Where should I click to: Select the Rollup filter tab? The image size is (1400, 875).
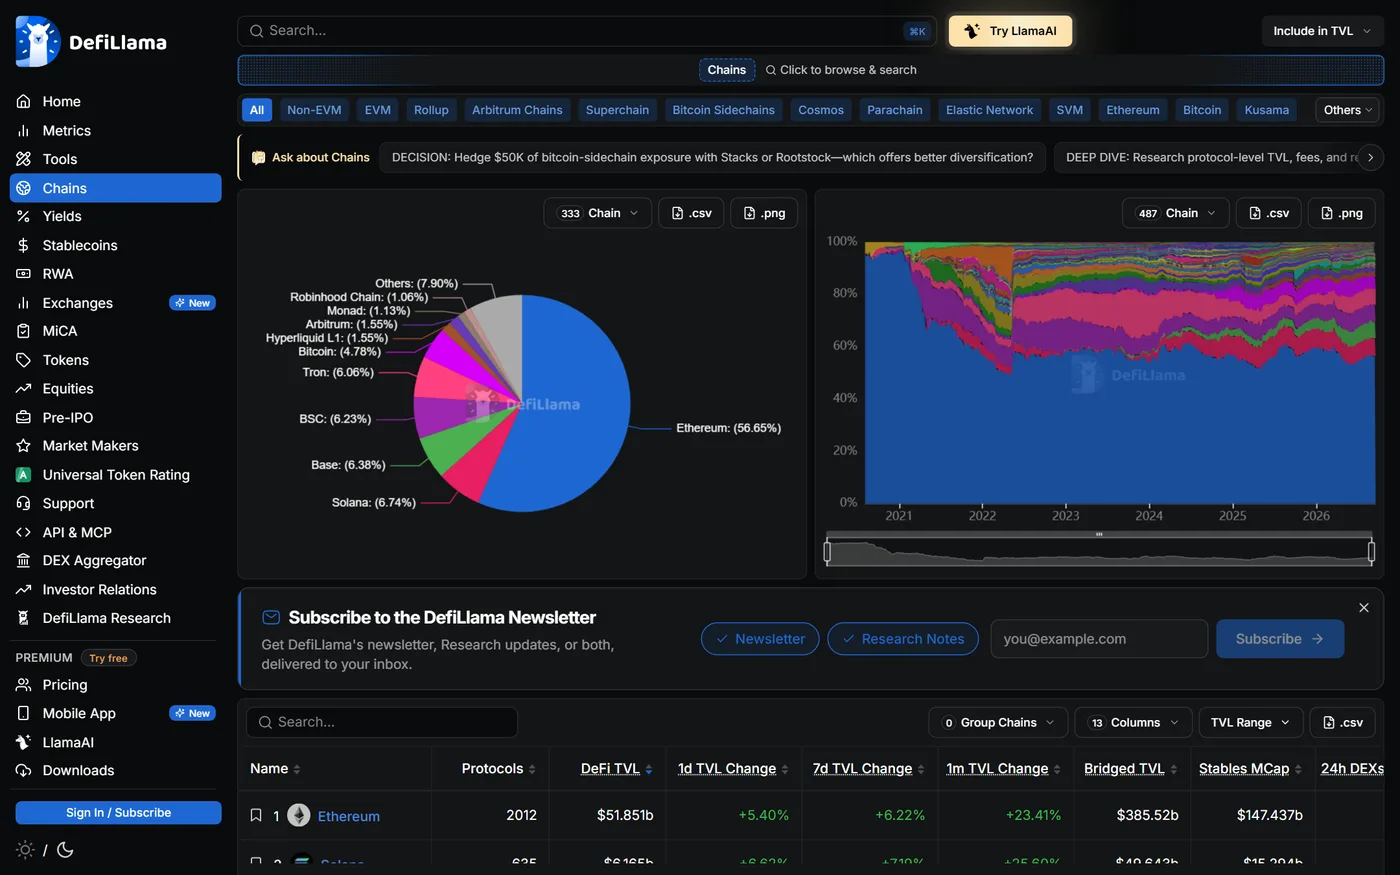[431, 110]
